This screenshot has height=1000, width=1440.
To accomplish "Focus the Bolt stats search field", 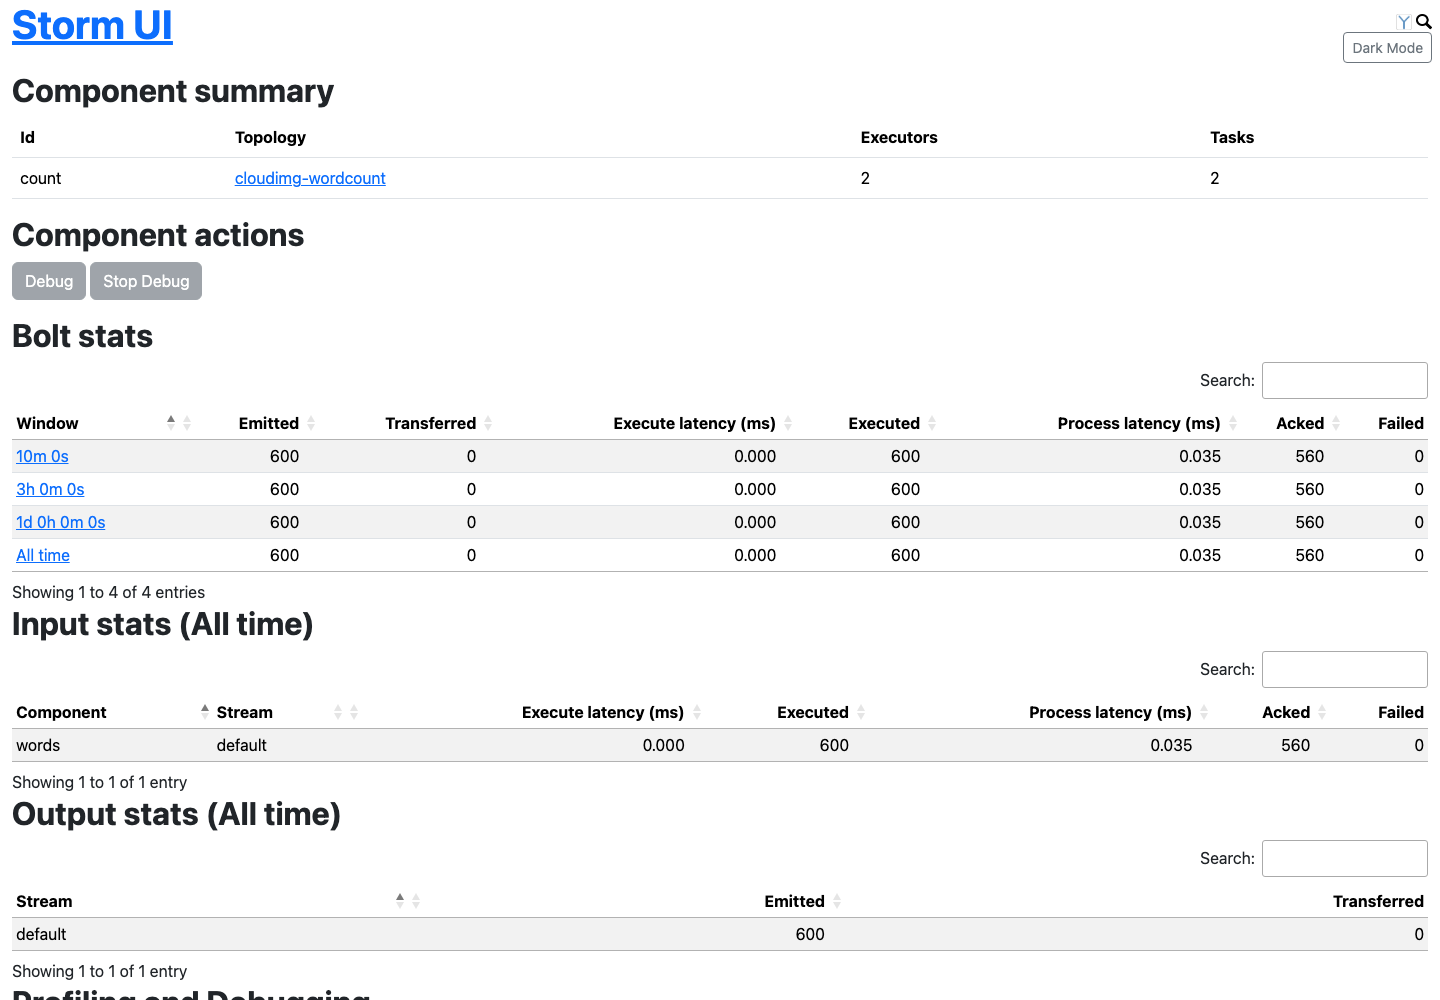I will click(1344, 380).
